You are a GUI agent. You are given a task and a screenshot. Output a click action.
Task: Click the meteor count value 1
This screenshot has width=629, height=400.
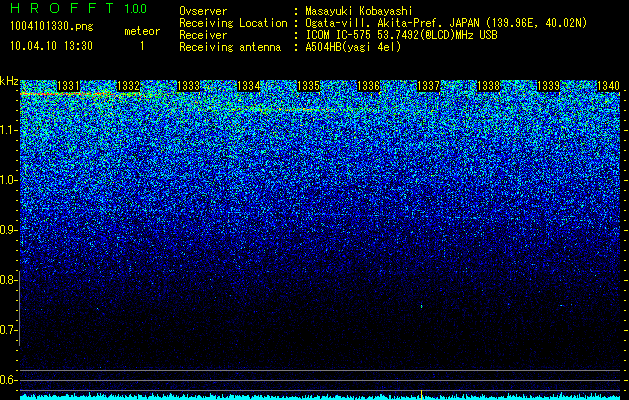click(142, 46)
